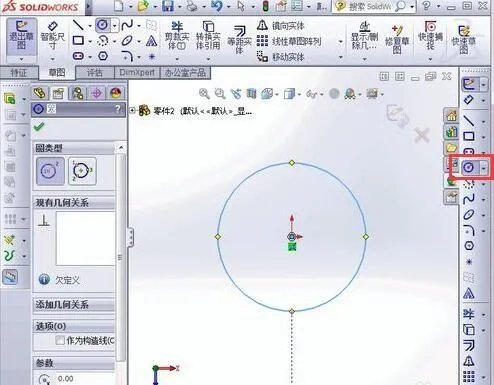Open the FeatureManager design tree tab
494x385 pixels.
click(40, 93)
